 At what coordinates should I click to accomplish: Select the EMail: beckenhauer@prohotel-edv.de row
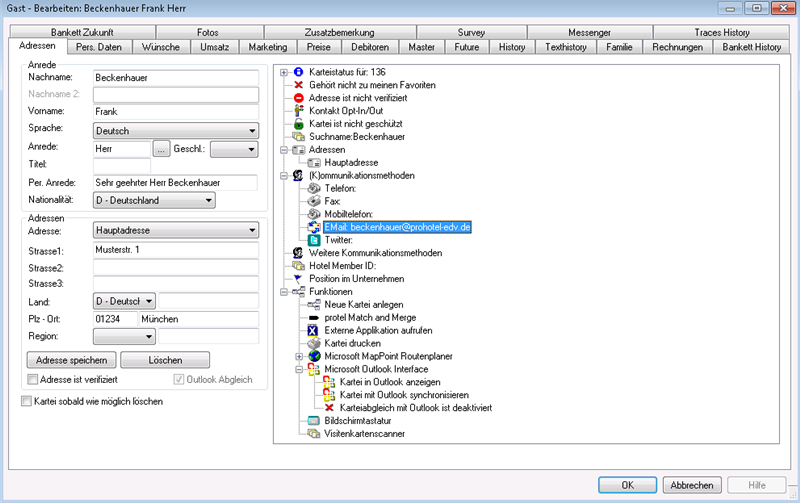pos(397,227)
